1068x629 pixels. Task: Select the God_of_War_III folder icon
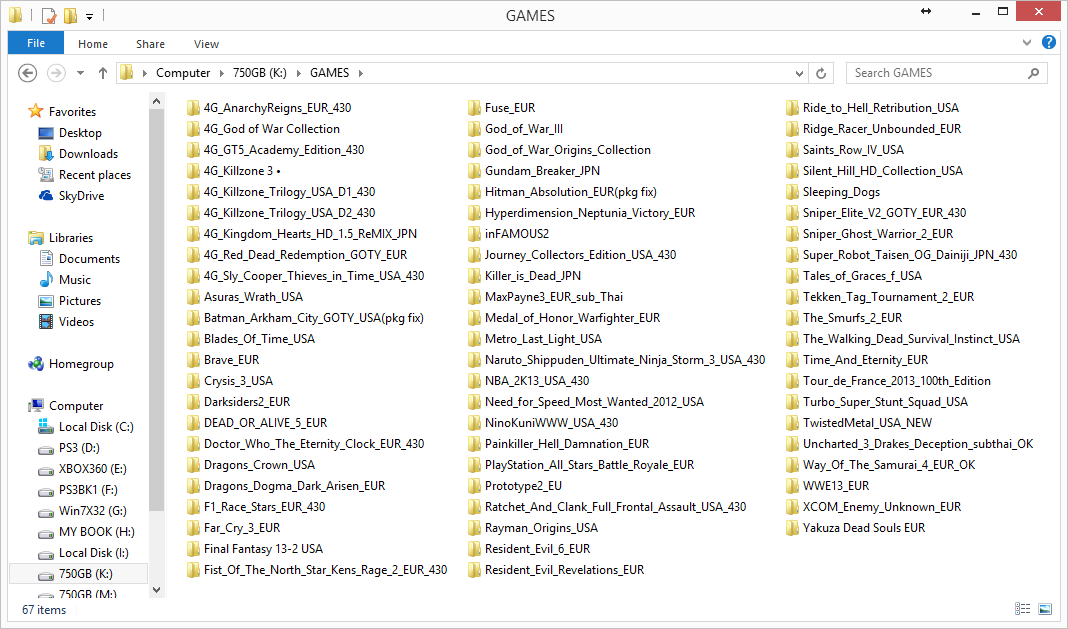[475, 129]
